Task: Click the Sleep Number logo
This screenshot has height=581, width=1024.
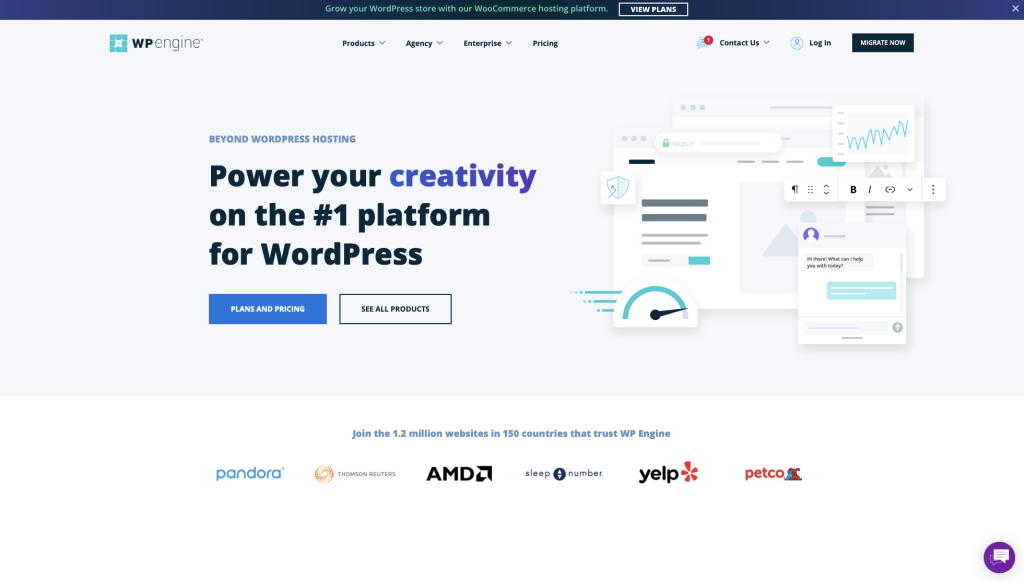Action: (x=564, y=473)
